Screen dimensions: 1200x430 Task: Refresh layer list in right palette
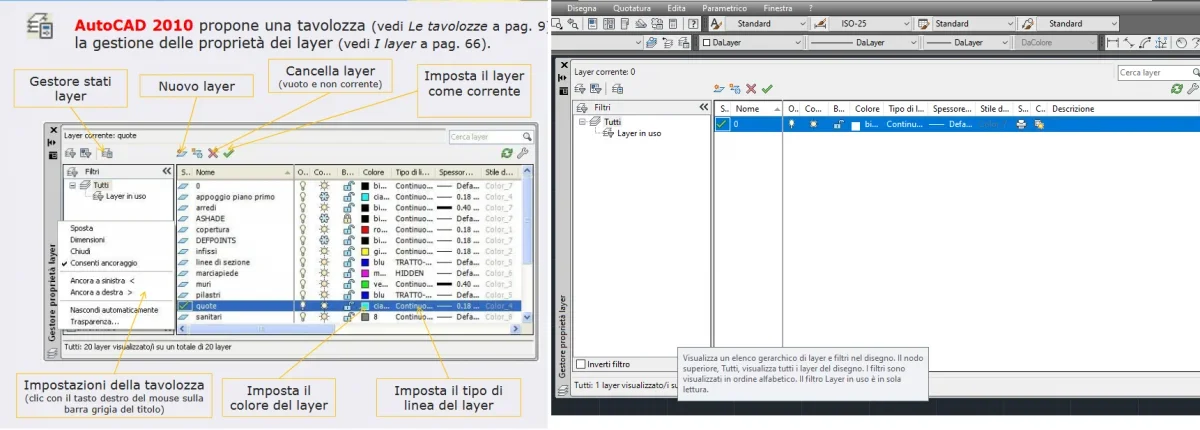pos(1177,89)
